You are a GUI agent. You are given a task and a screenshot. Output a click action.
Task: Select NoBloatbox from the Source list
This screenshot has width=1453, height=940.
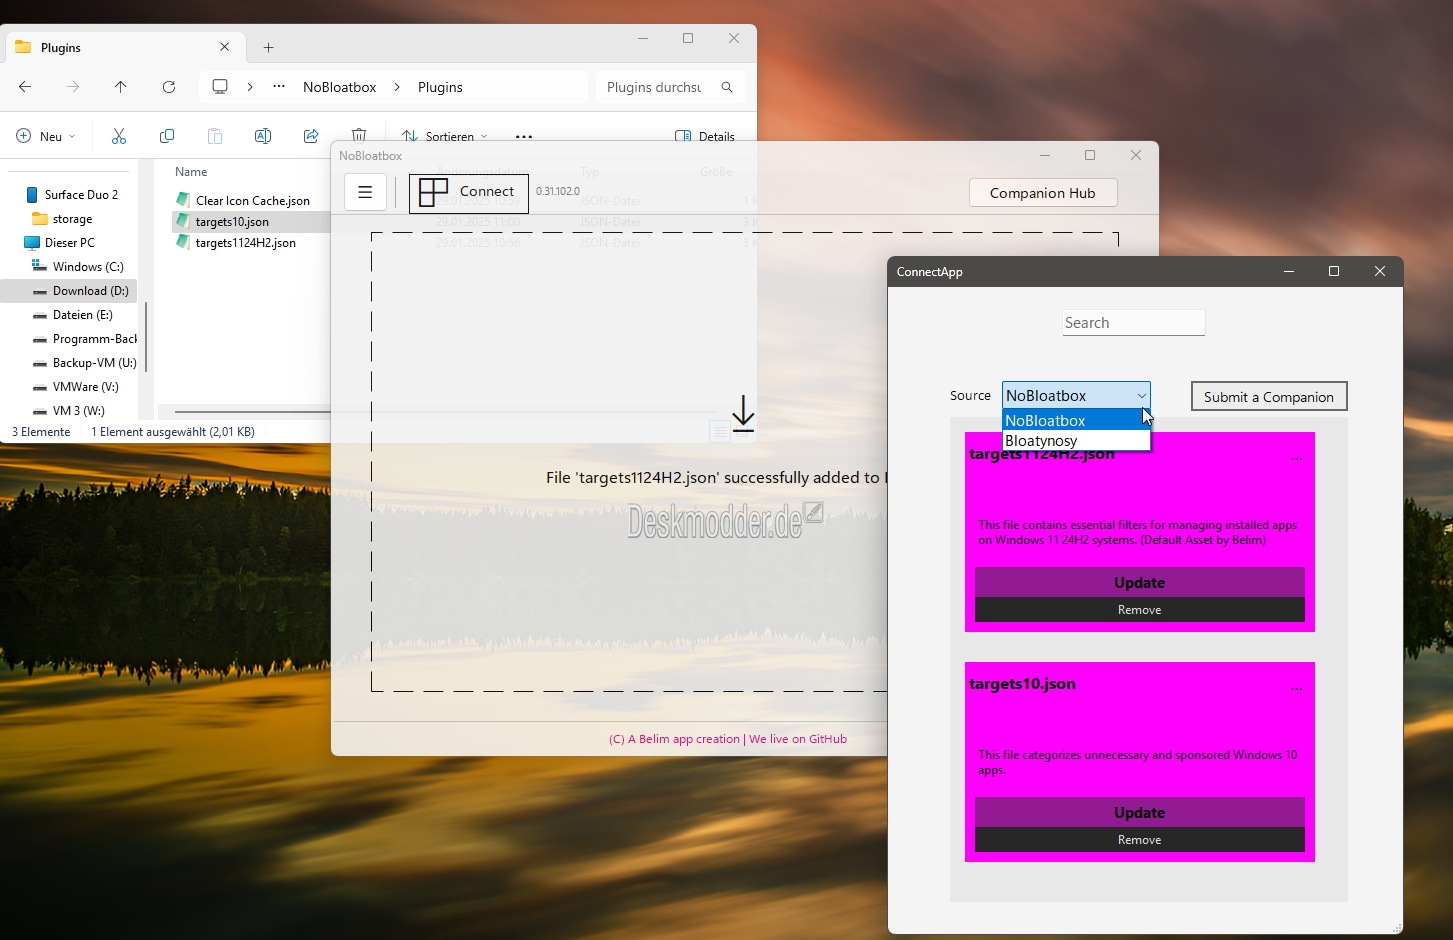(1076, 421)
